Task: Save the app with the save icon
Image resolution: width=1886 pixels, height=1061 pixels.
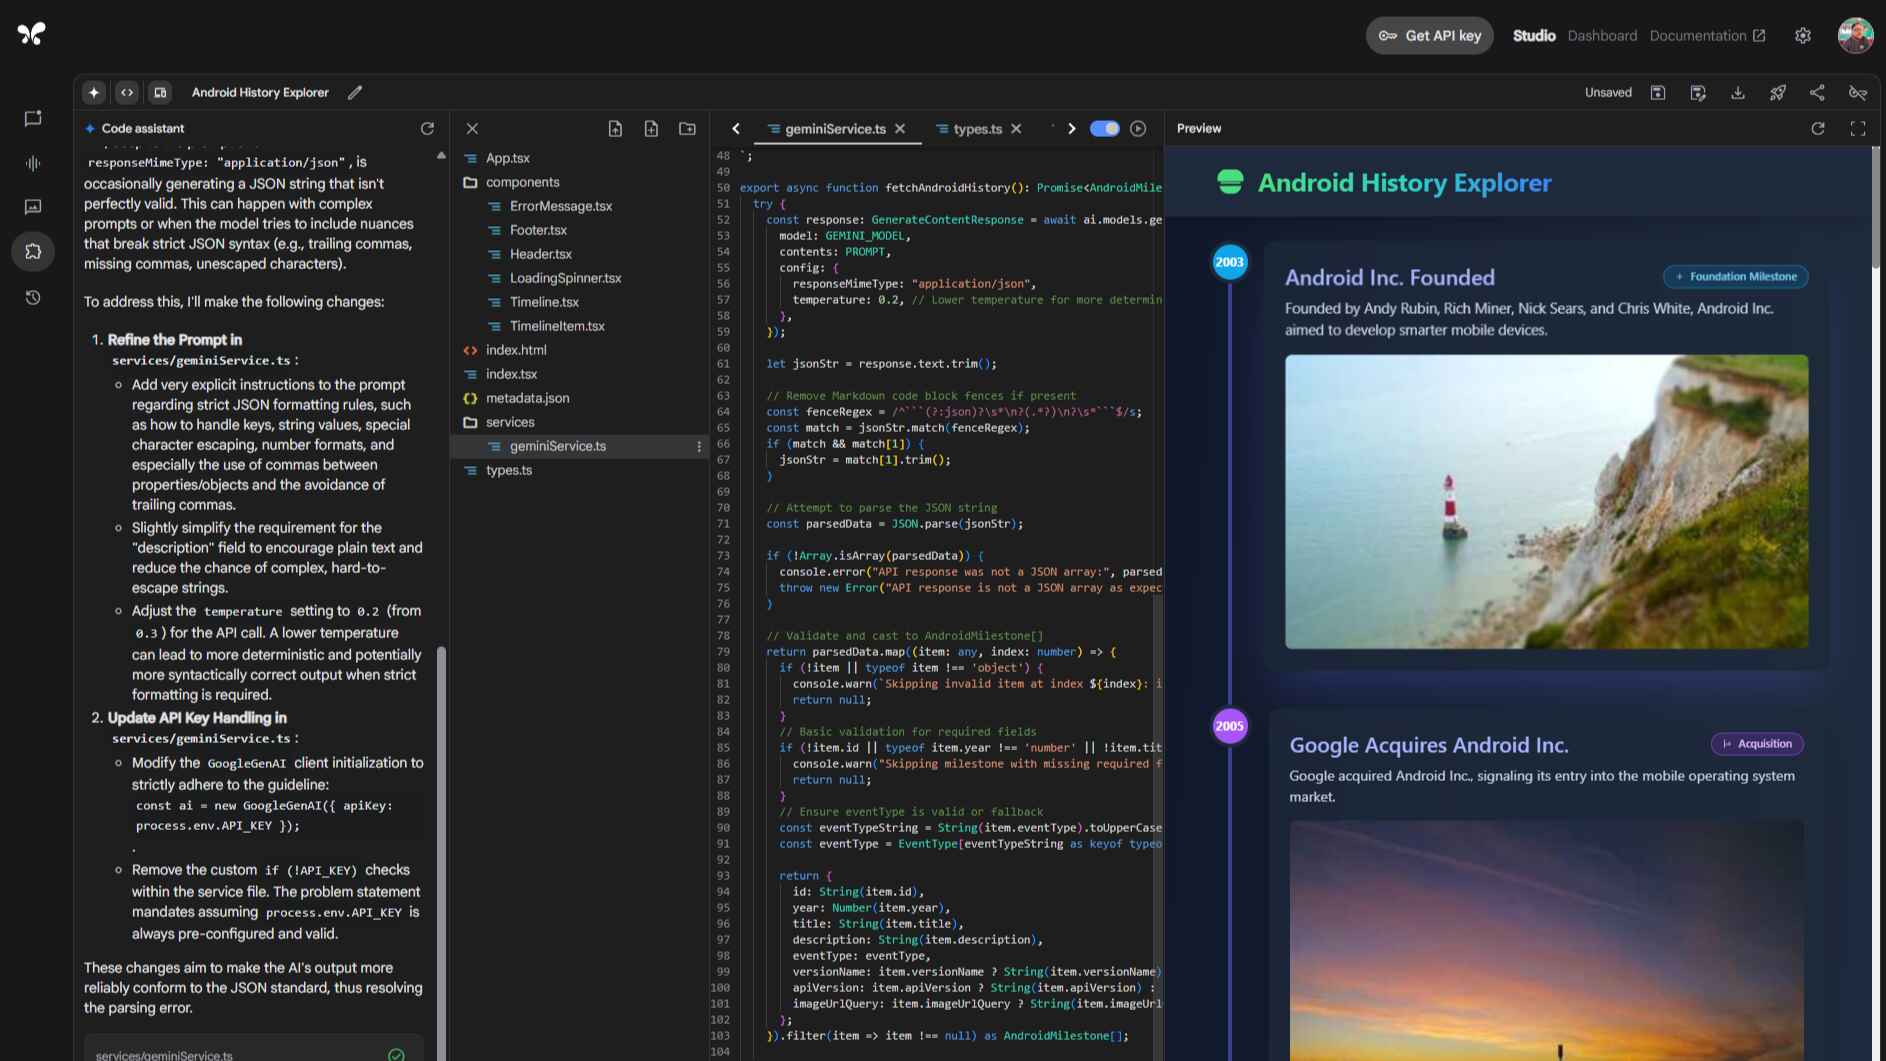Action: (x=1658, y=92)
